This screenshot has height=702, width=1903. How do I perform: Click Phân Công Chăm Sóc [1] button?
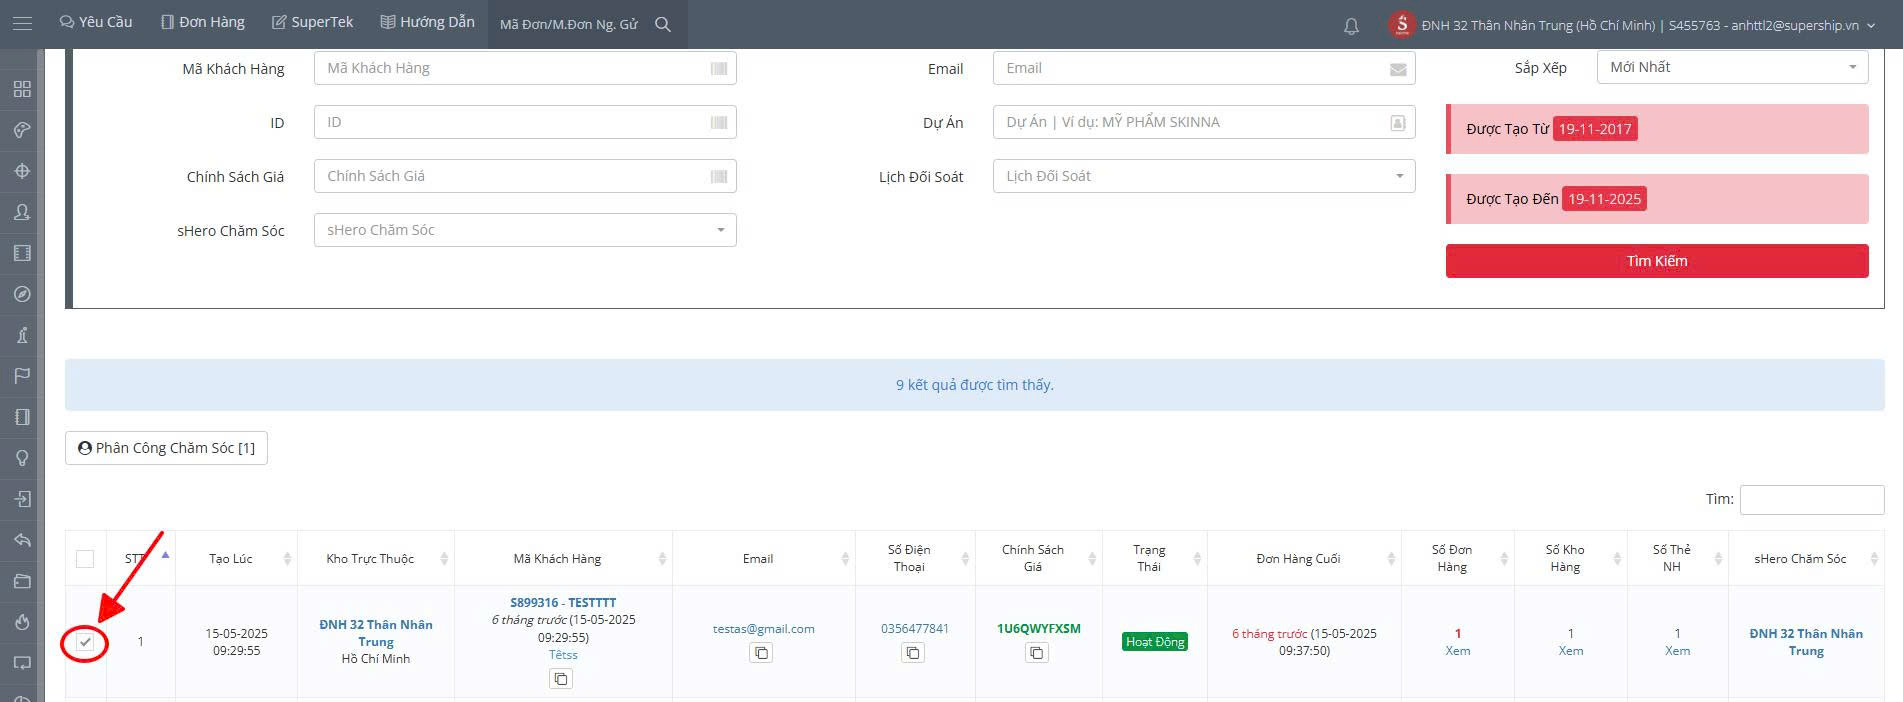click(x=166, y=448)
